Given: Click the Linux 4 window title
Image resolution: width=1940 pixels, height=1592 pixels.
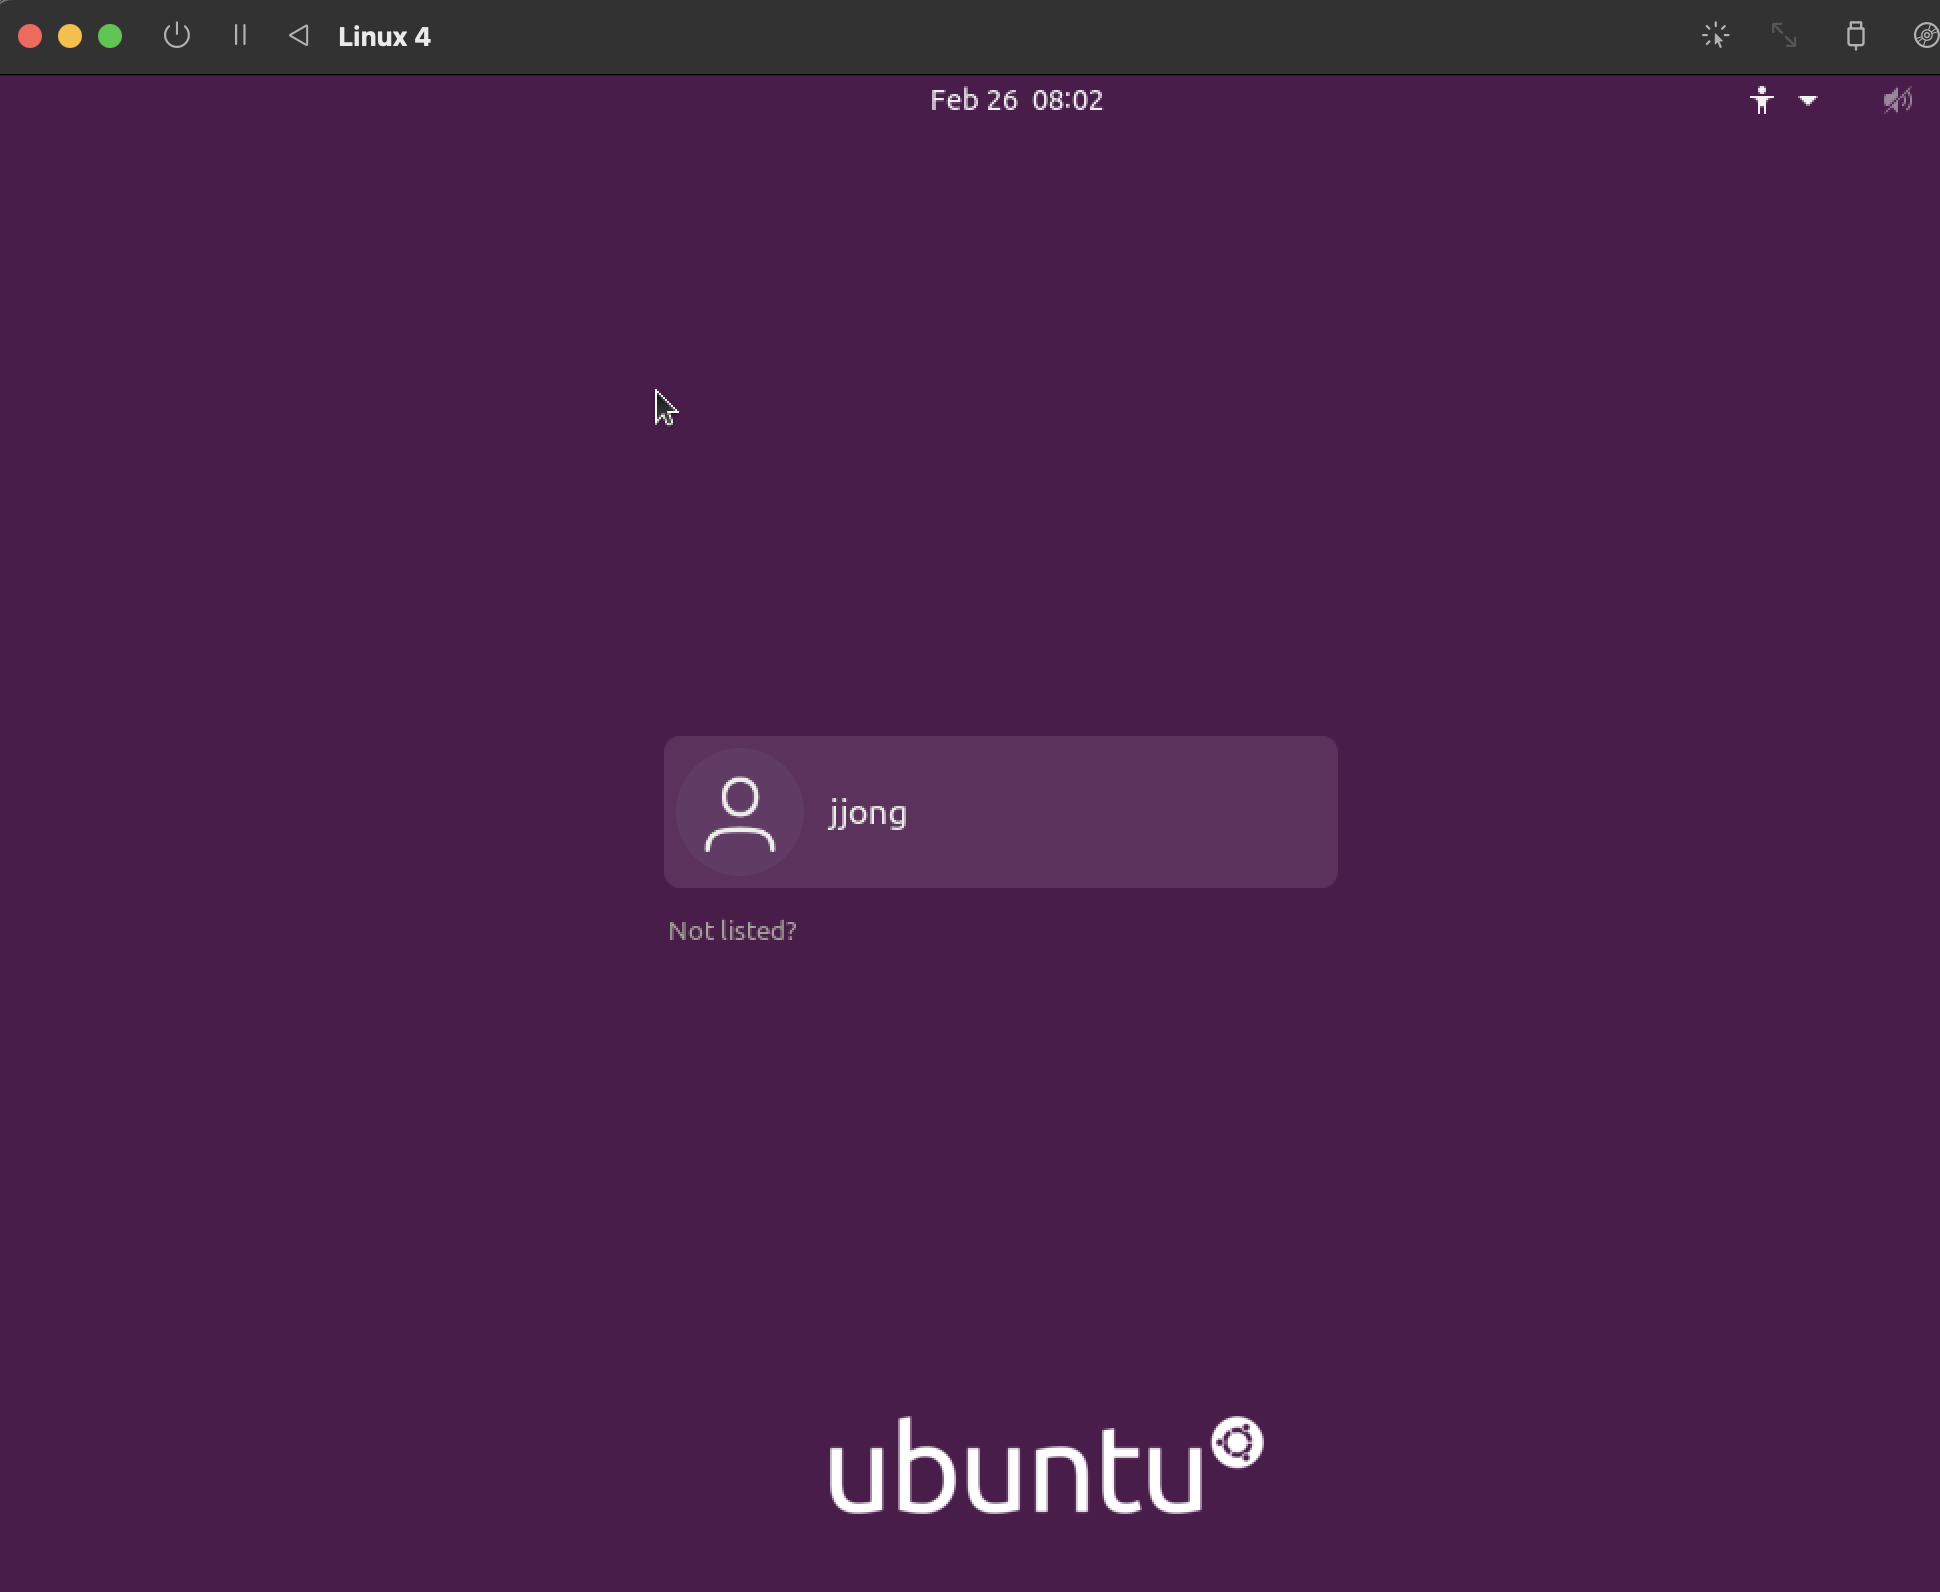Looking at the screenshot, I should pos(384,37).
